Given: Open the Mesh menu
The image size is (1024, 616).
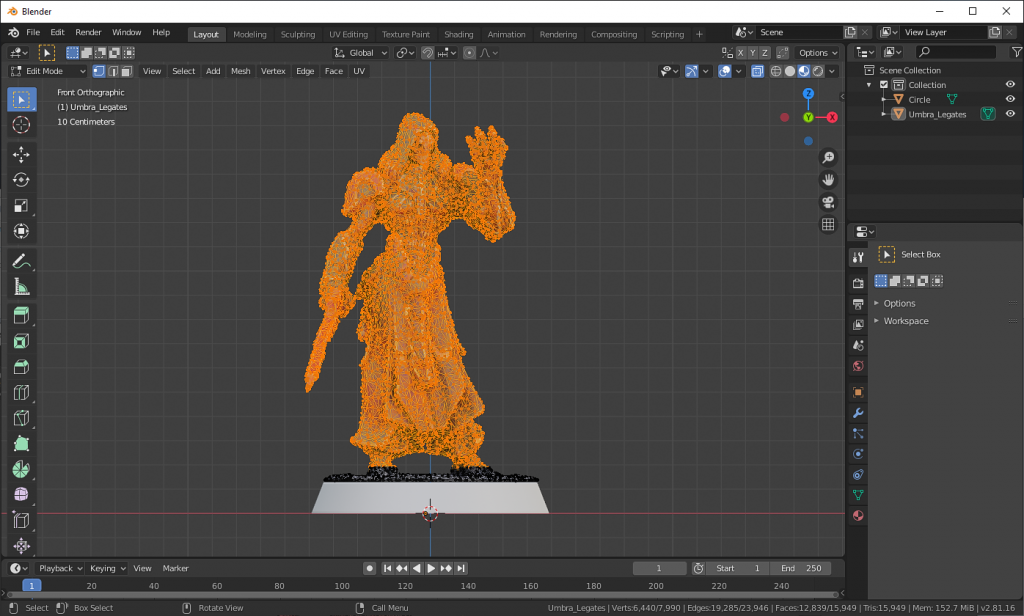Looking at the screenshot, I should click(239, 71).
